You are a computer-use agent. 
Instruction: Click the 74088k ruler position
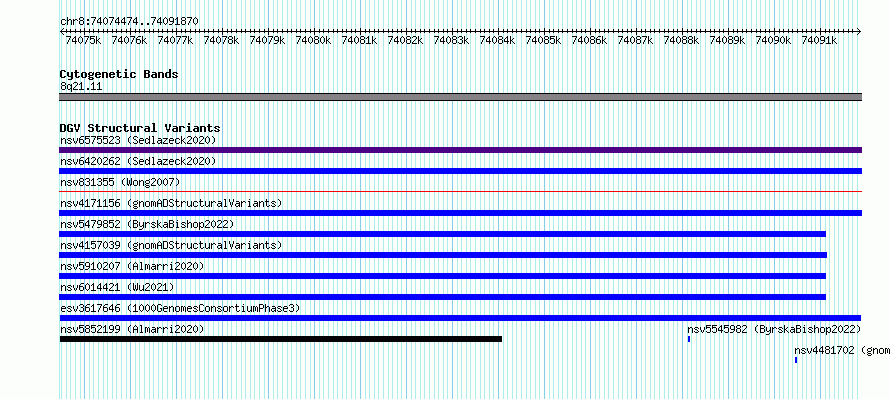tap(681, 40)
